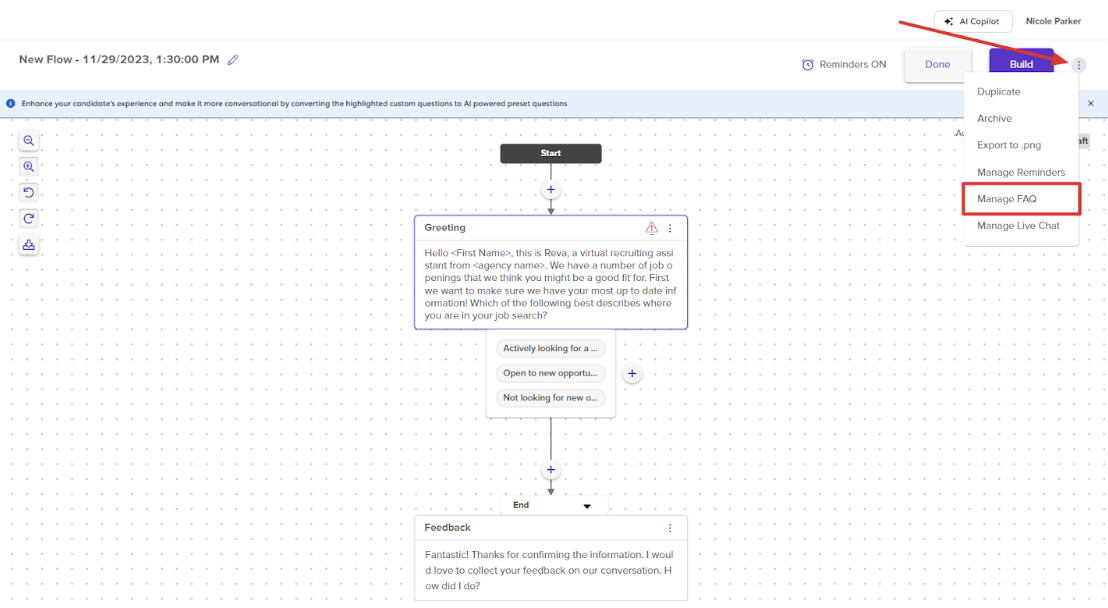Click the Feedback node title
Viewport: 1108px width, 608px height.
(447, 528)
